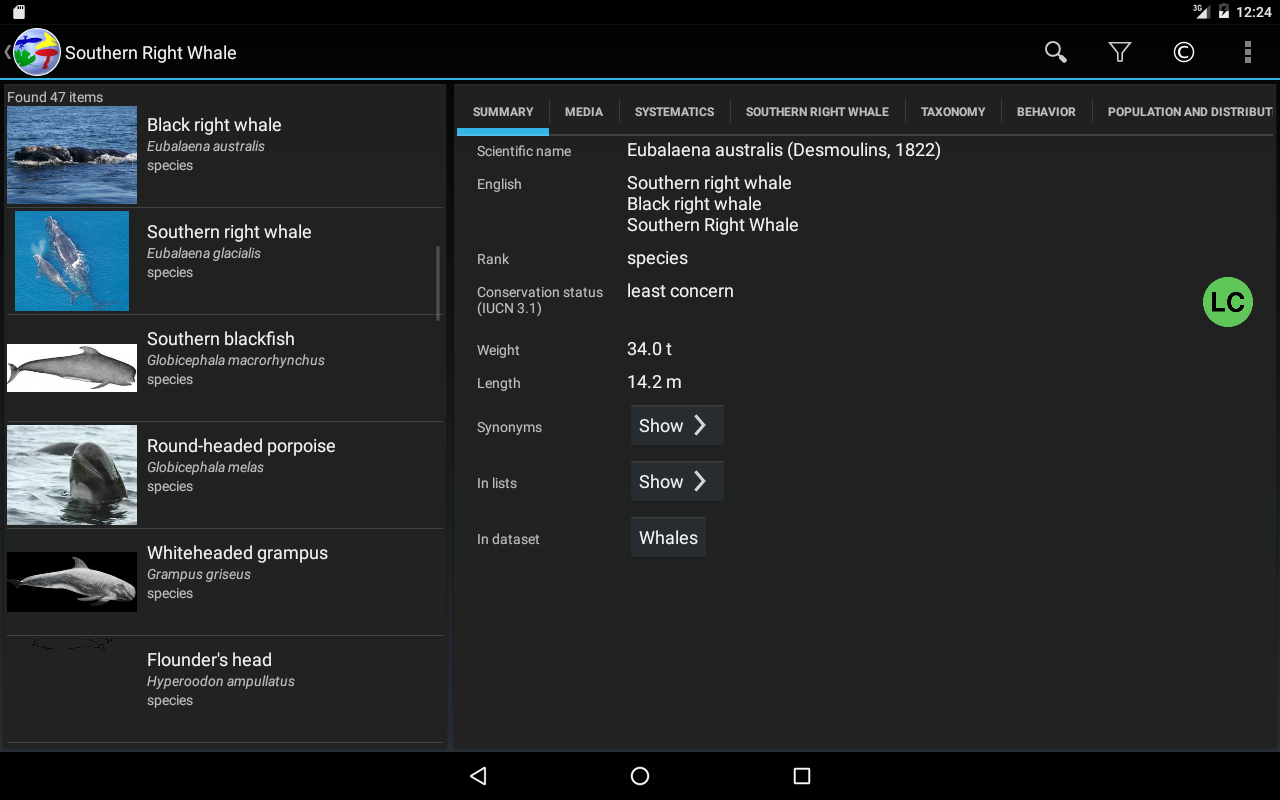Switch to the Media tab
The width and height of the screenshot is (1280, 800).
click(x=584, y=112)
